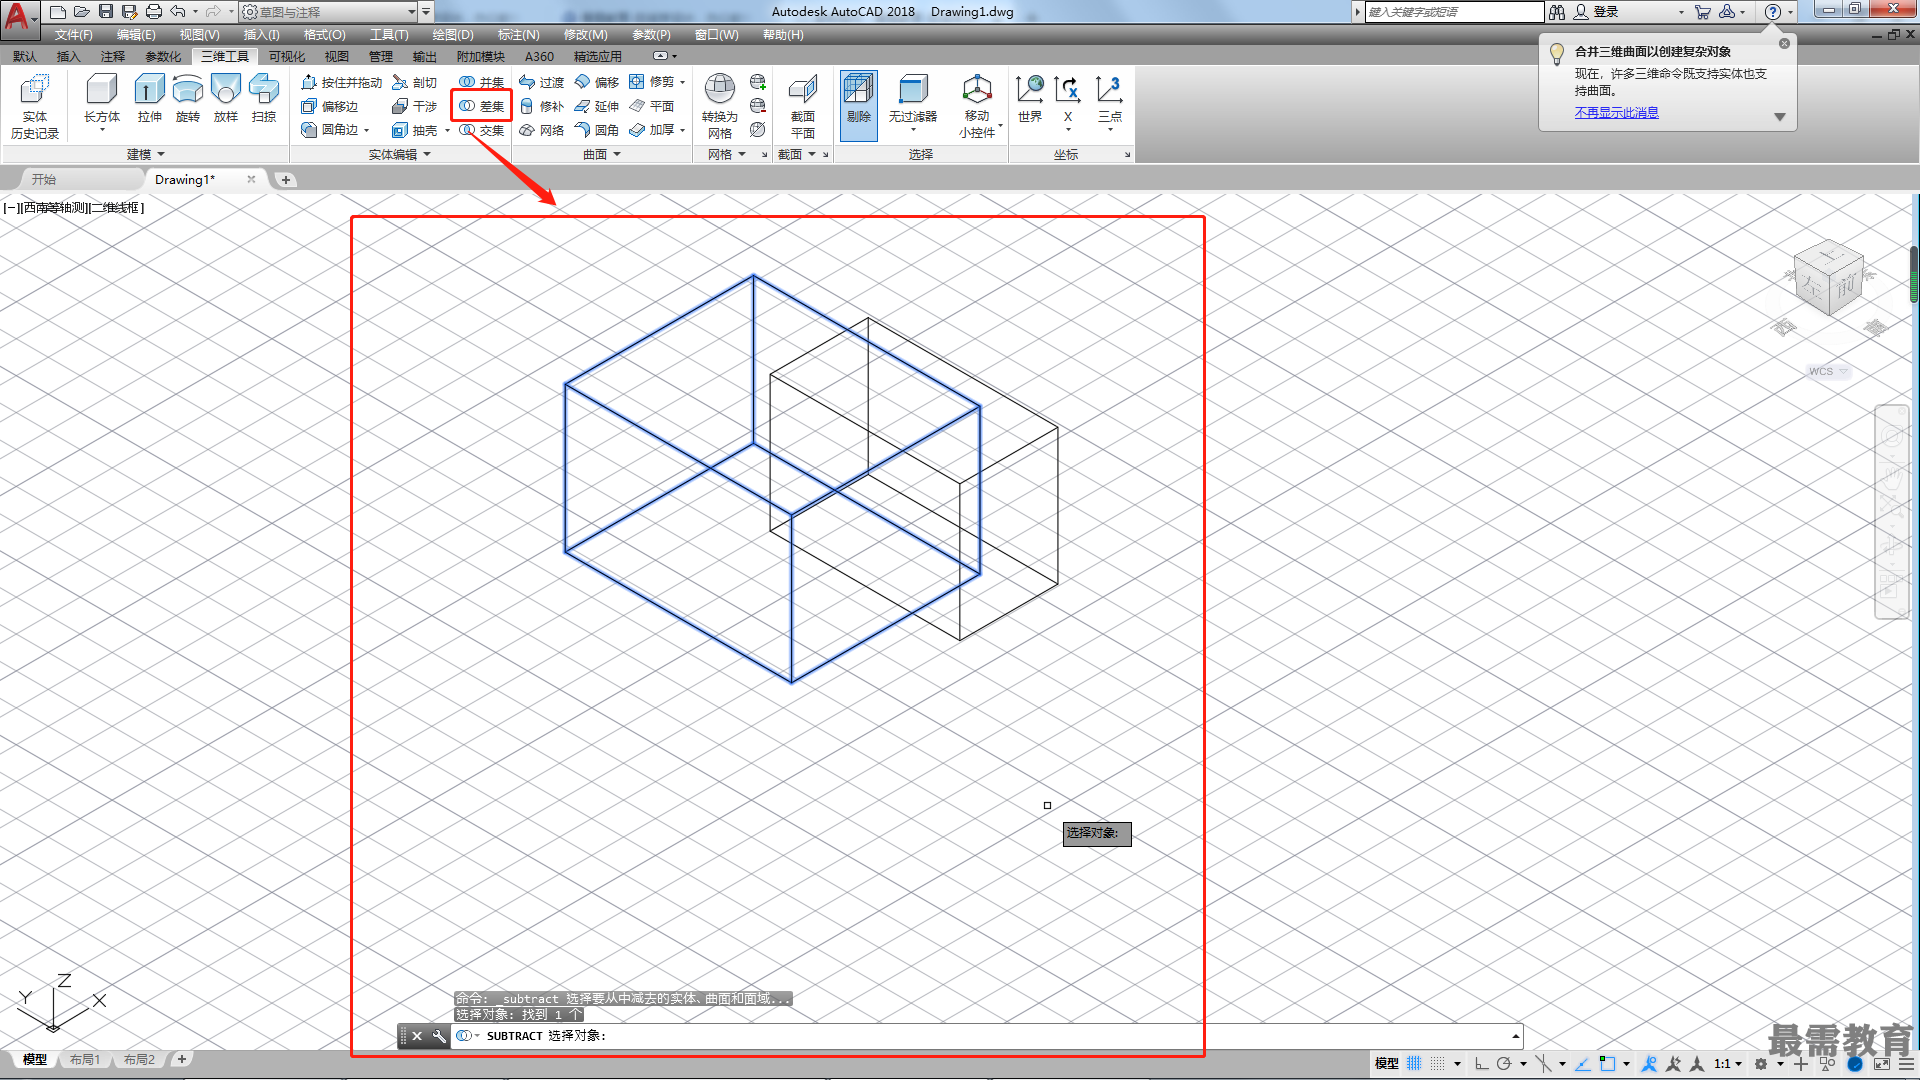The height and width of the screenshot is (1080, 1920).
Task: Toggle grid display in the status bar
Action: click(x=1414, y=1063)
